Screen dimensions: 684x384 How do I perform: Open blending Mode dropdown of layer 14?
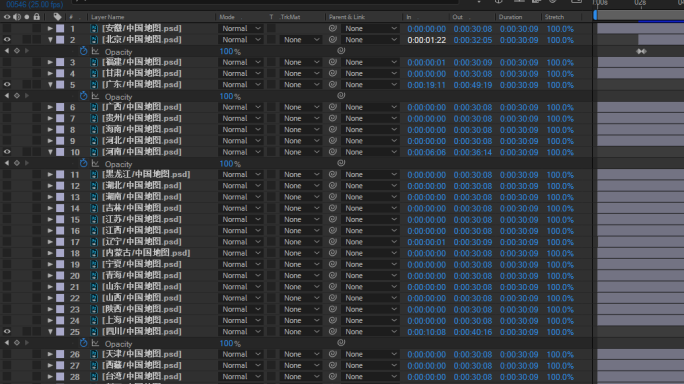(241, 208)
